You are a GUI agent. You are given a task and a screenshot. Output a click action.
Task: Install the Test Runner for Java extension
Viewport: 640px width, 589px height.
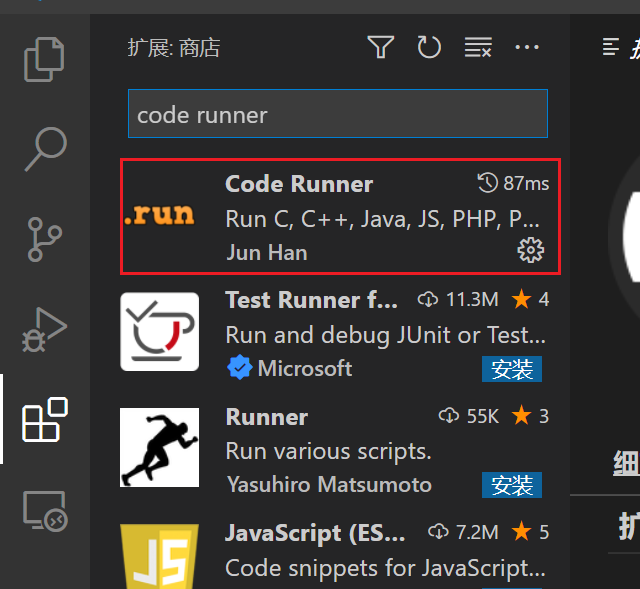coord(512,369)
